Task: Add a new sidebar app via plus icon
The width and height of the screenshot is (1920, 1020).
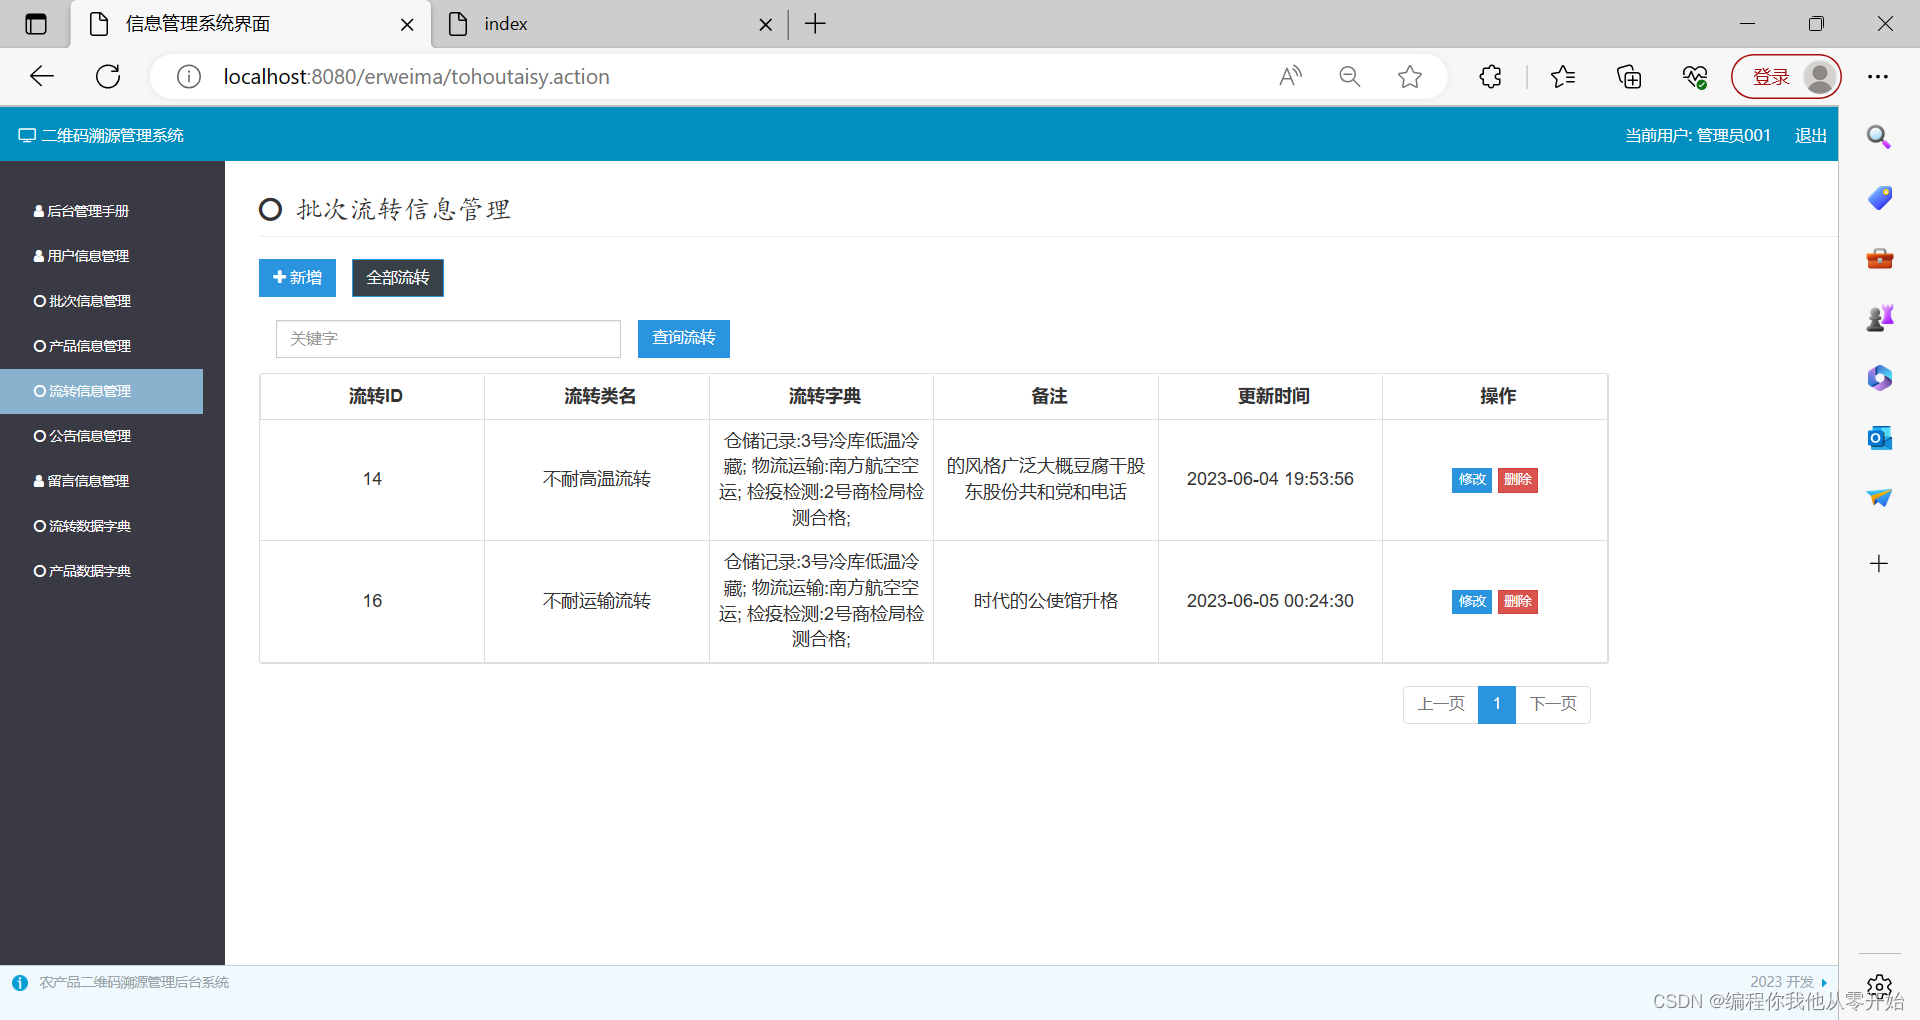Action: tap(1879, 563)
